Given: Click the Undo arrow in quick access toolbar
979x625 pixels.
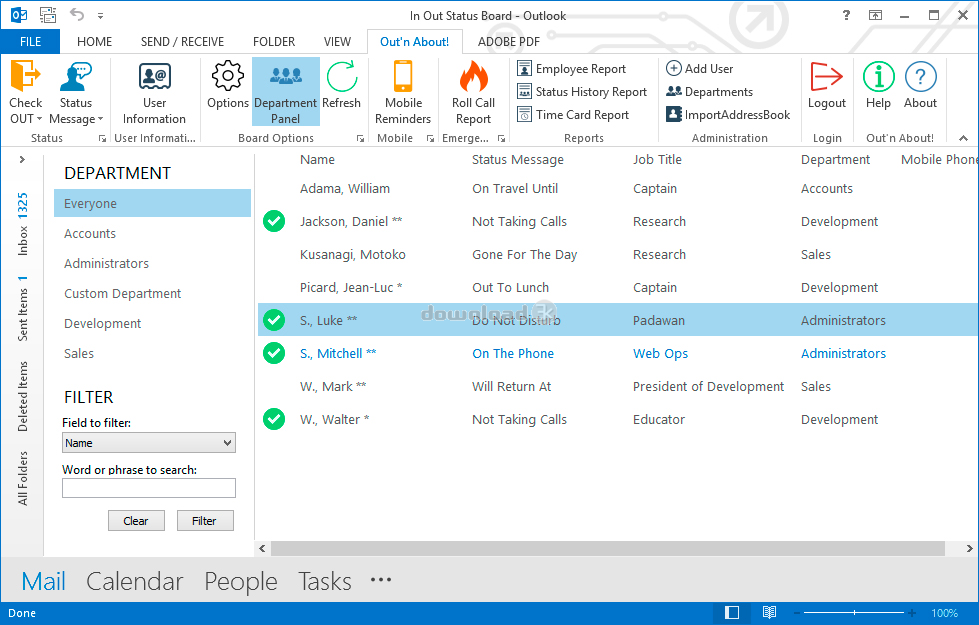Looking at the screenshot, I should pos(77,14).
